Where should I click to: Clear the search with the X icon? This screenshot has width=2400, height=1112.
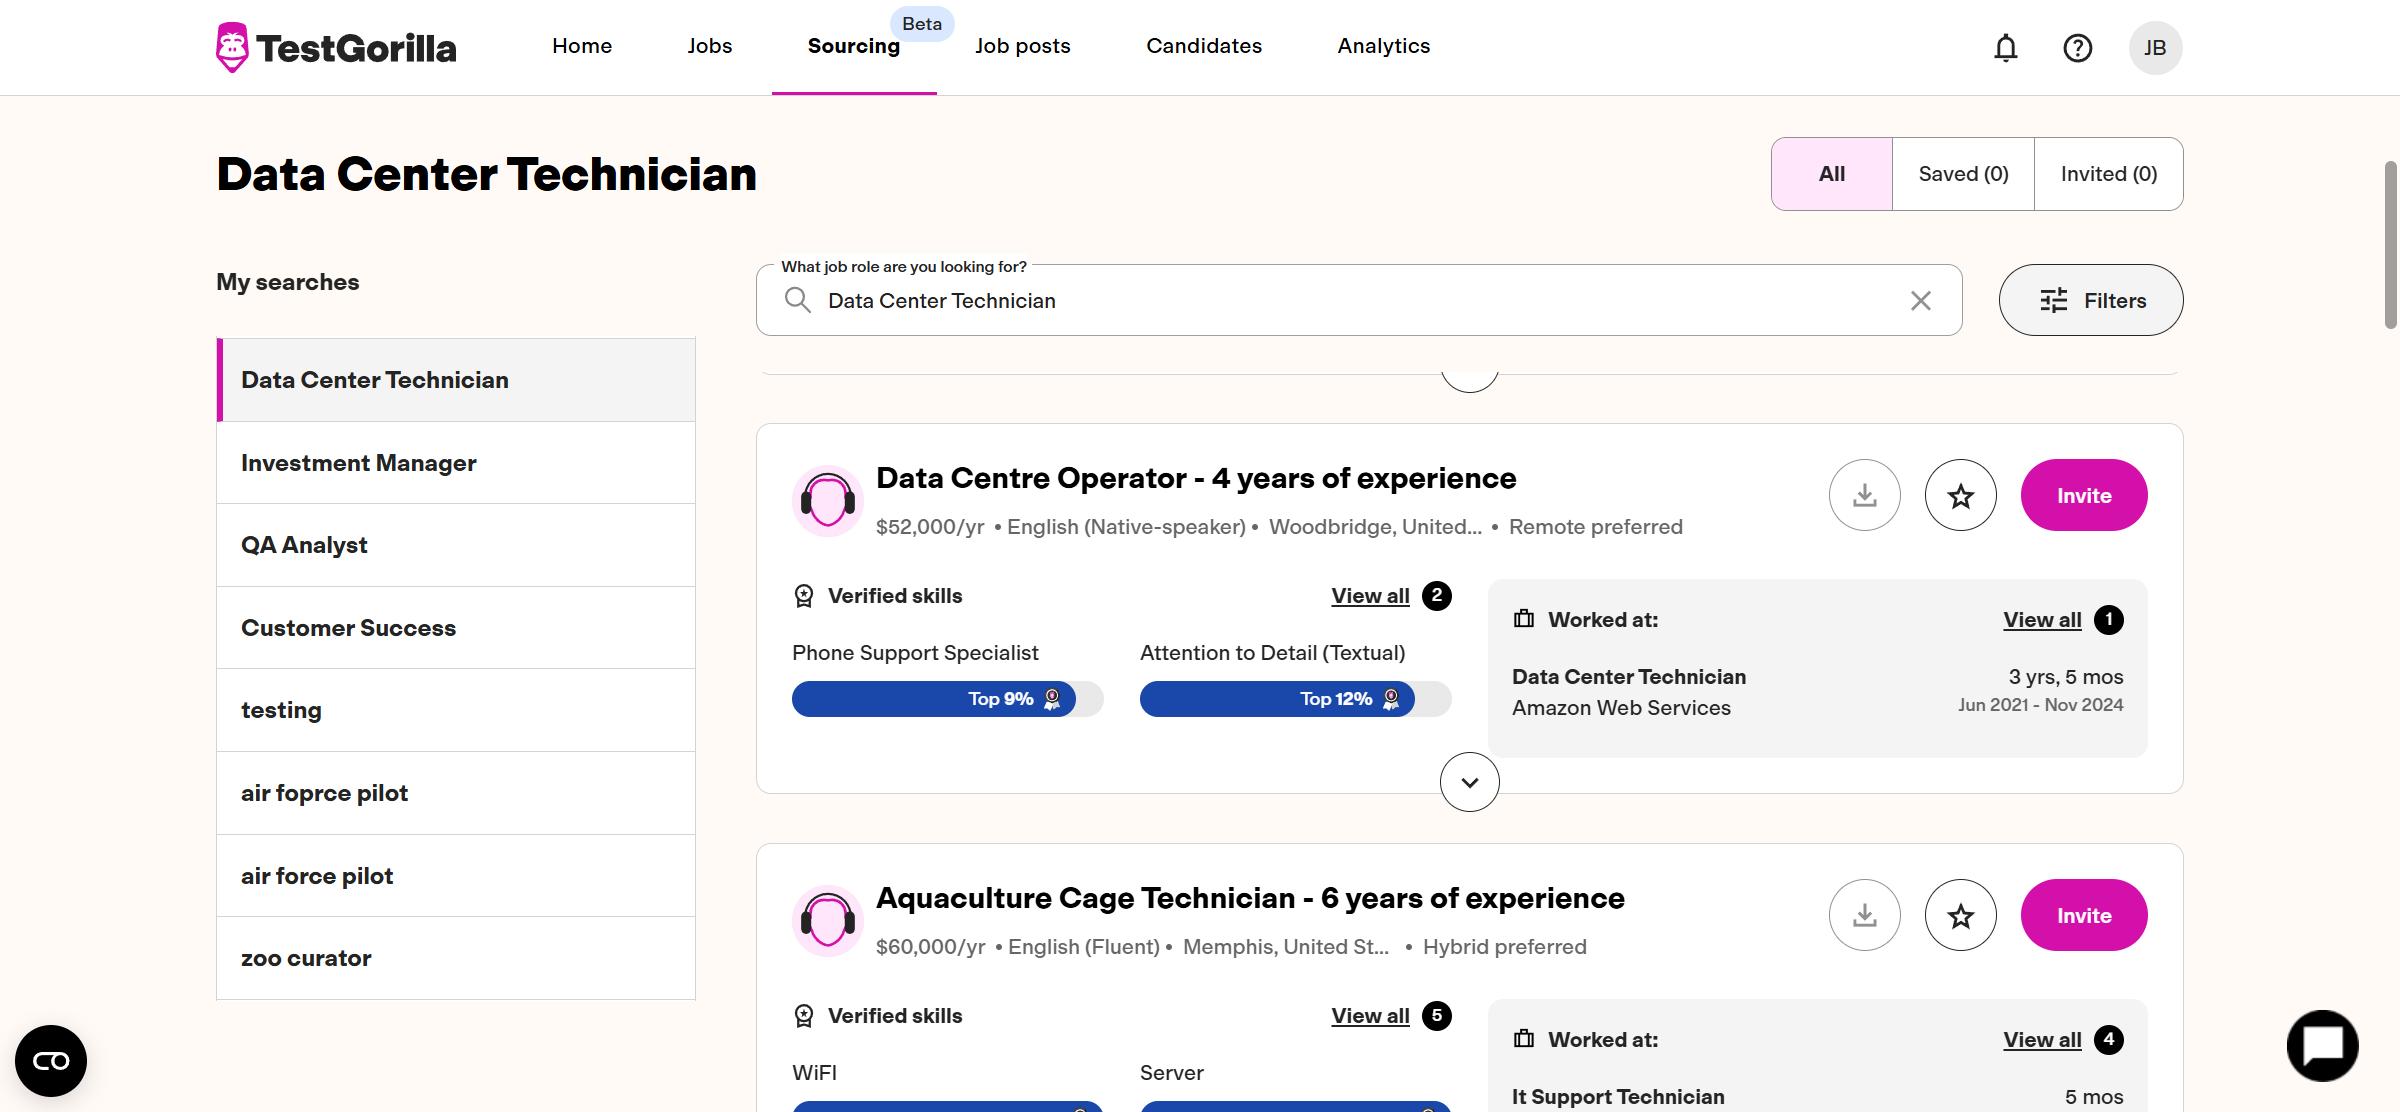pyautogui.click(x=1920, y=300)
